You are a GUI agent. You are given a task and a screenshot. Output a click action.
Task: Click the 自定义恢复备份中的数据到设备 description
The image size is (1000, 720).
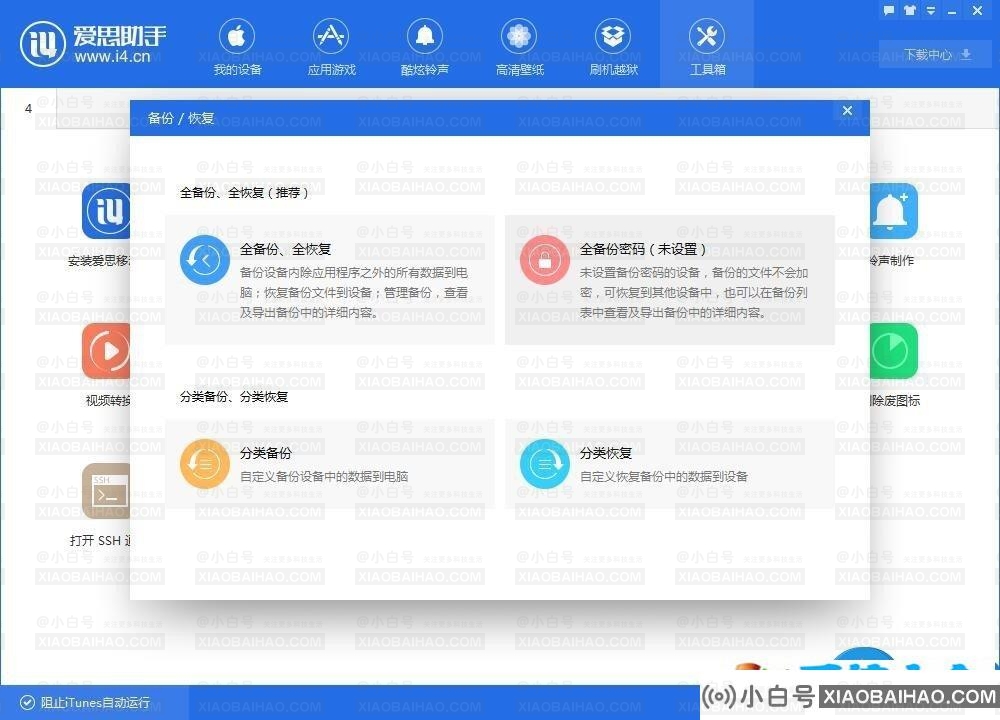663,476
